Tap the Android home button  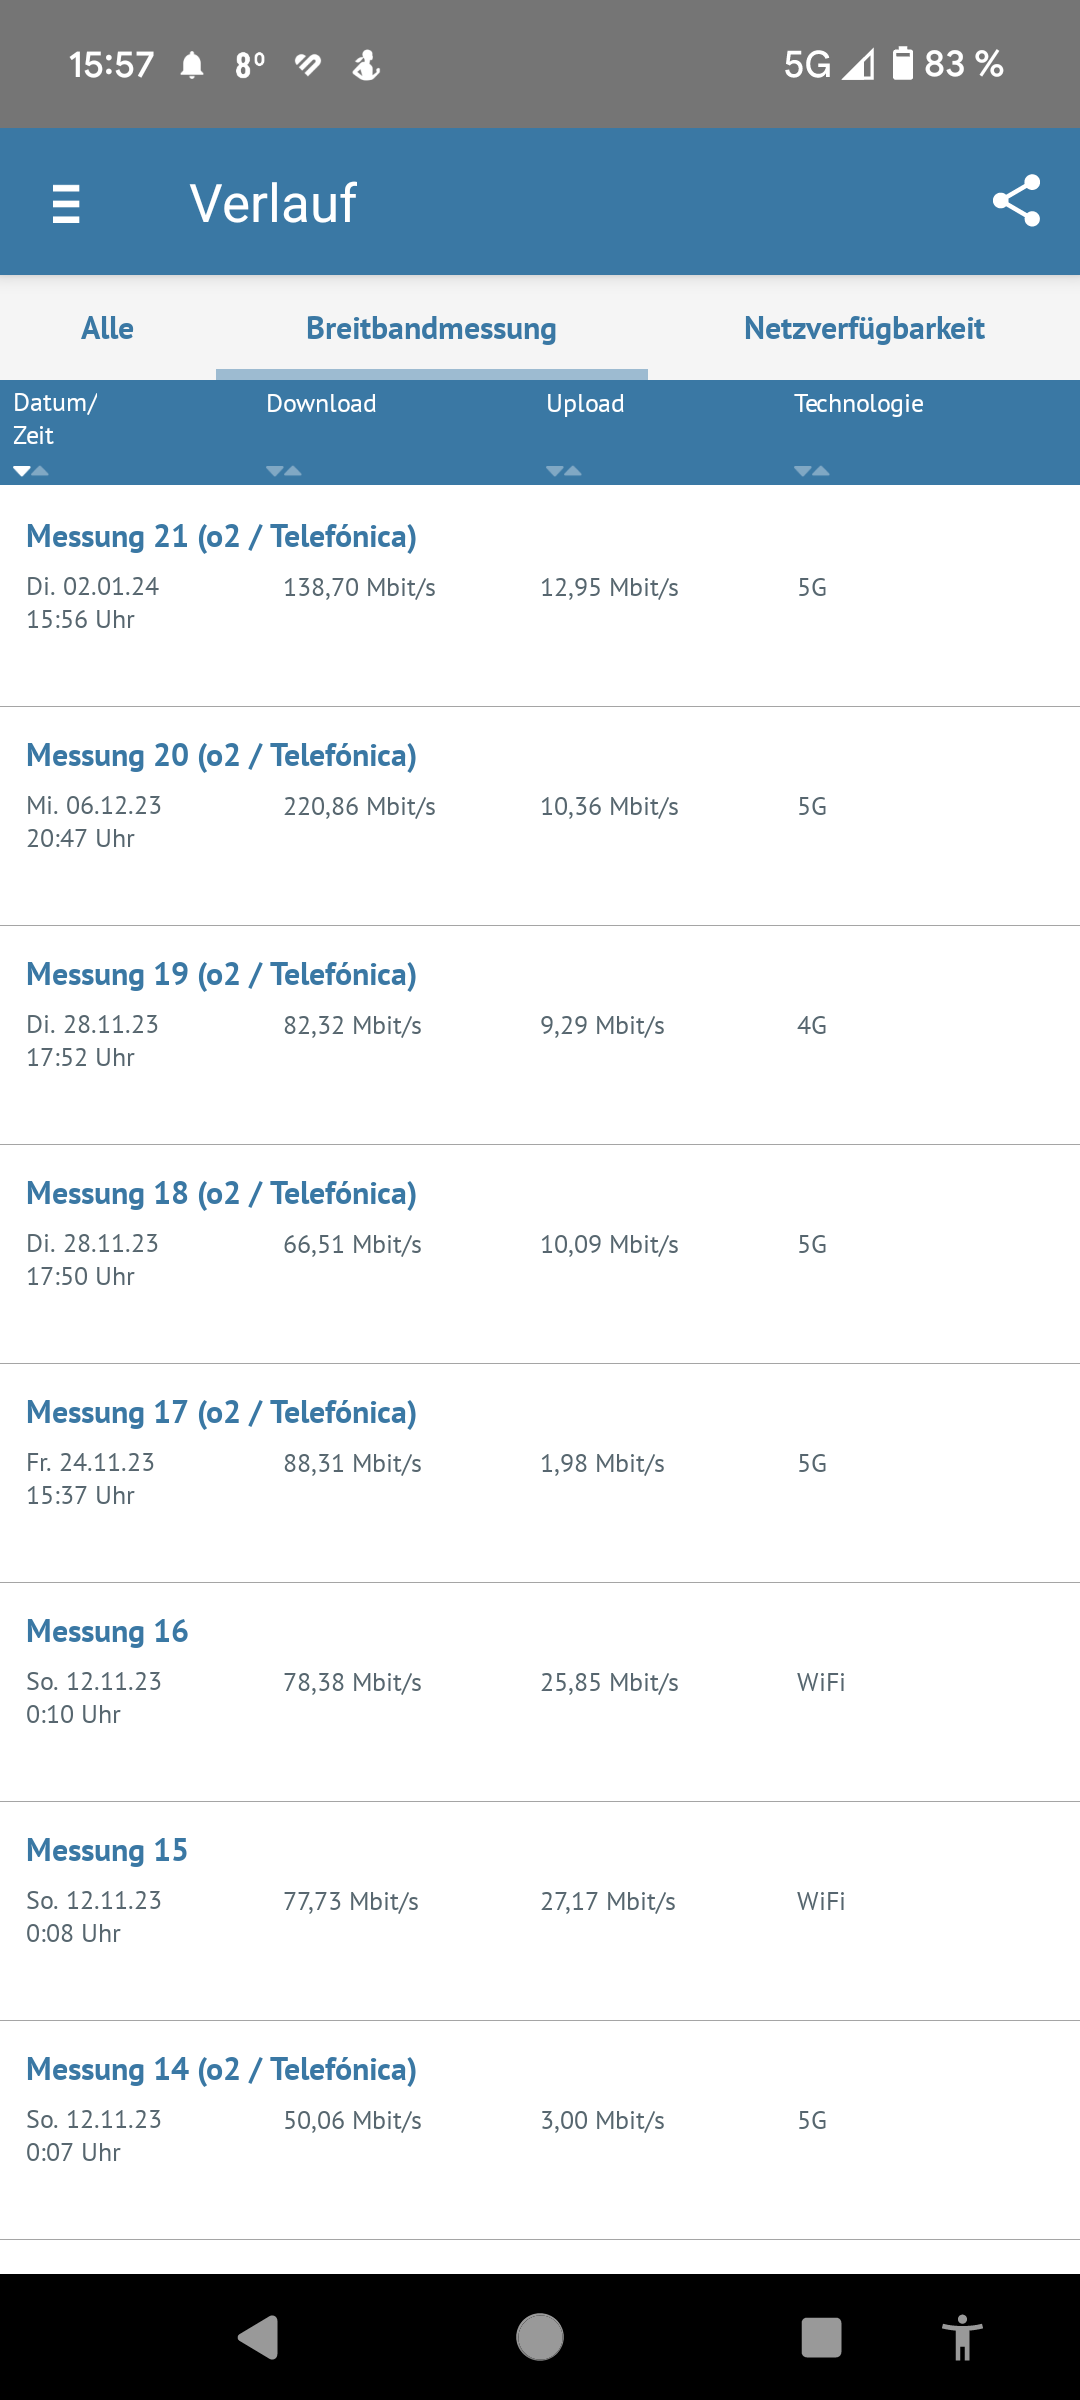click(540, 2337)
